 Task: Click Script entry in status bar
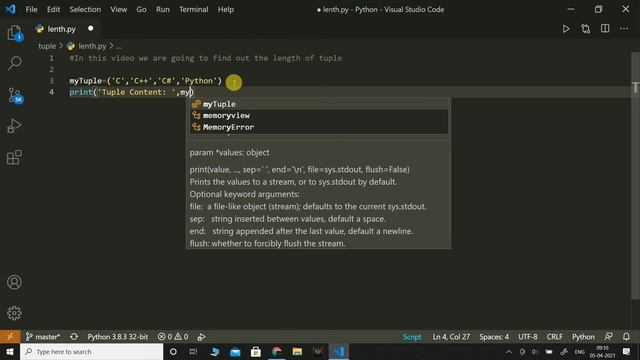tap(412, 337)
